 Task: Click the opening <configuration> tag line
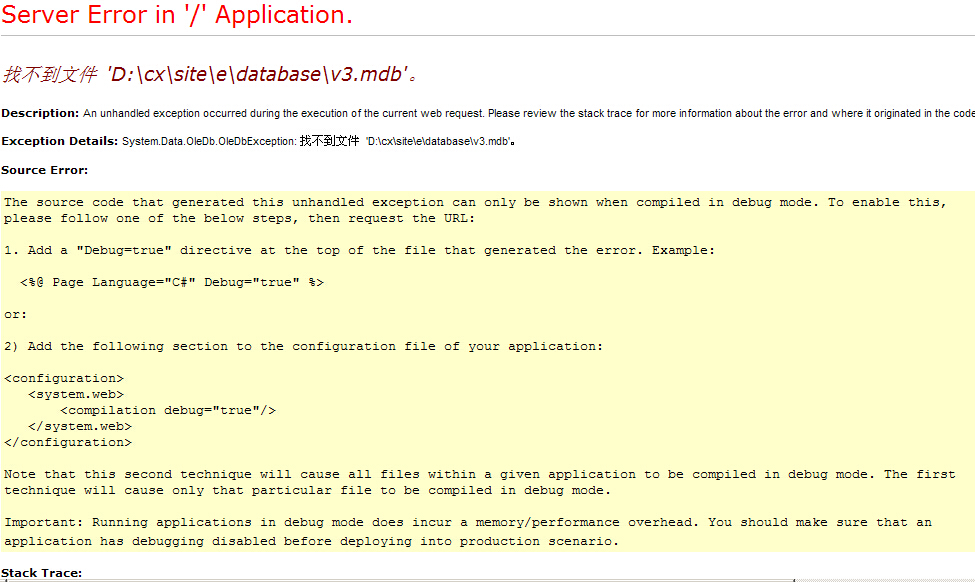64,378
